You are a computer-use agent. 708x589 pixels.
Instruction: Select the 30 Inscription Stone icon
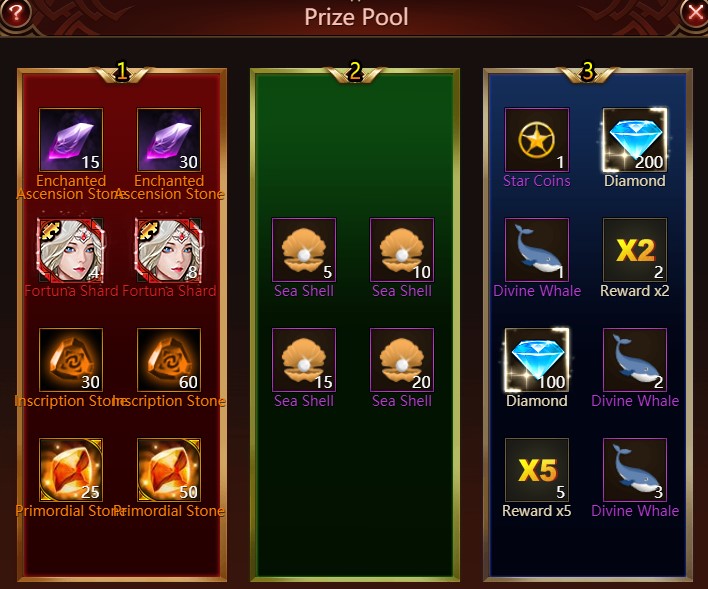tap(71, 360)
